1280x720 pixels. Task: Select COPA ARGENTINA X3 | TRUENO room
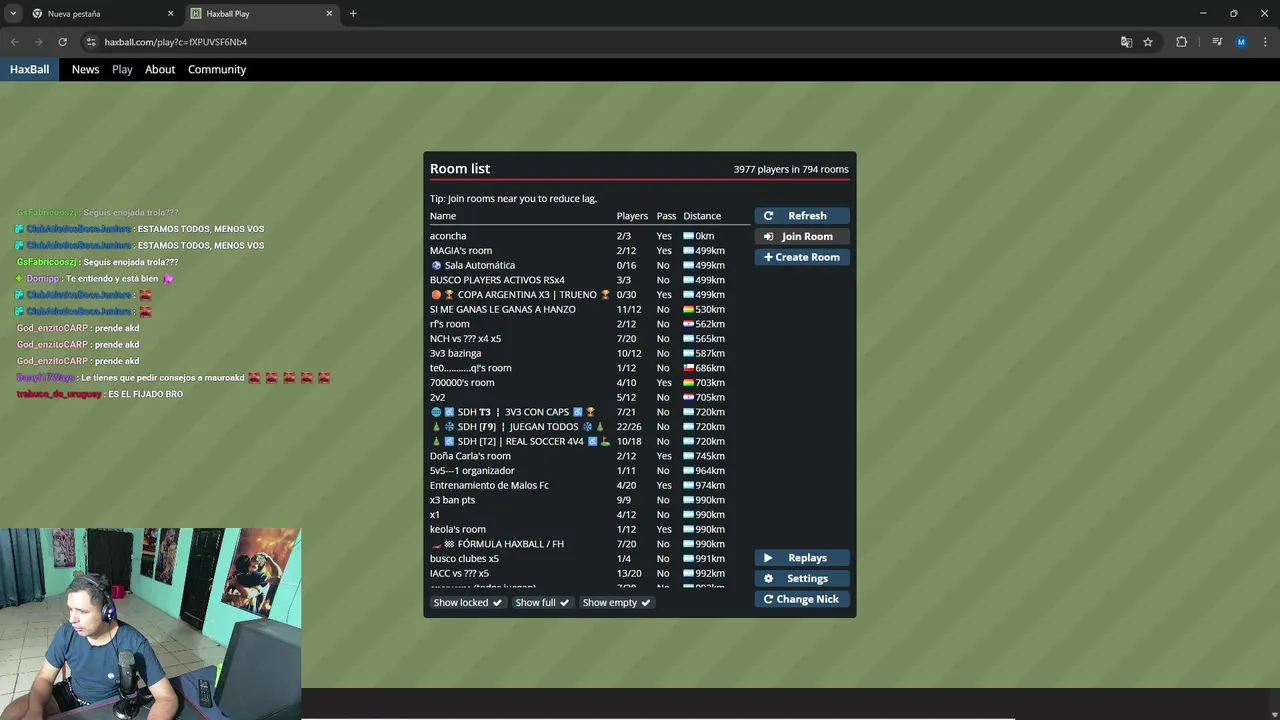(590, 295)
